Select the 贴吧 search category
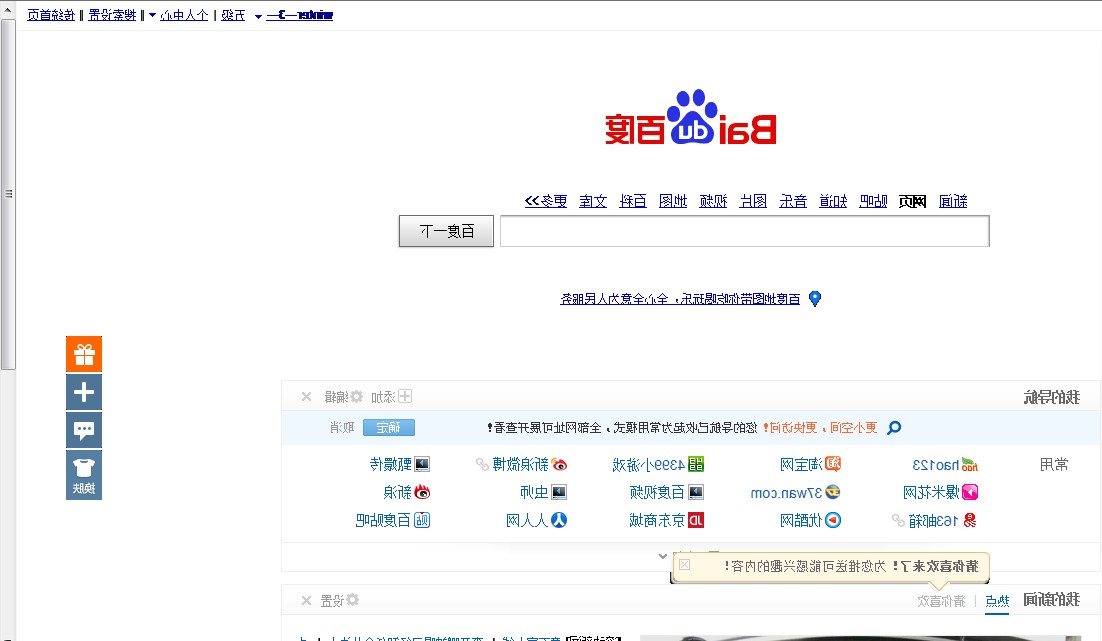 [x=873, y=201]
